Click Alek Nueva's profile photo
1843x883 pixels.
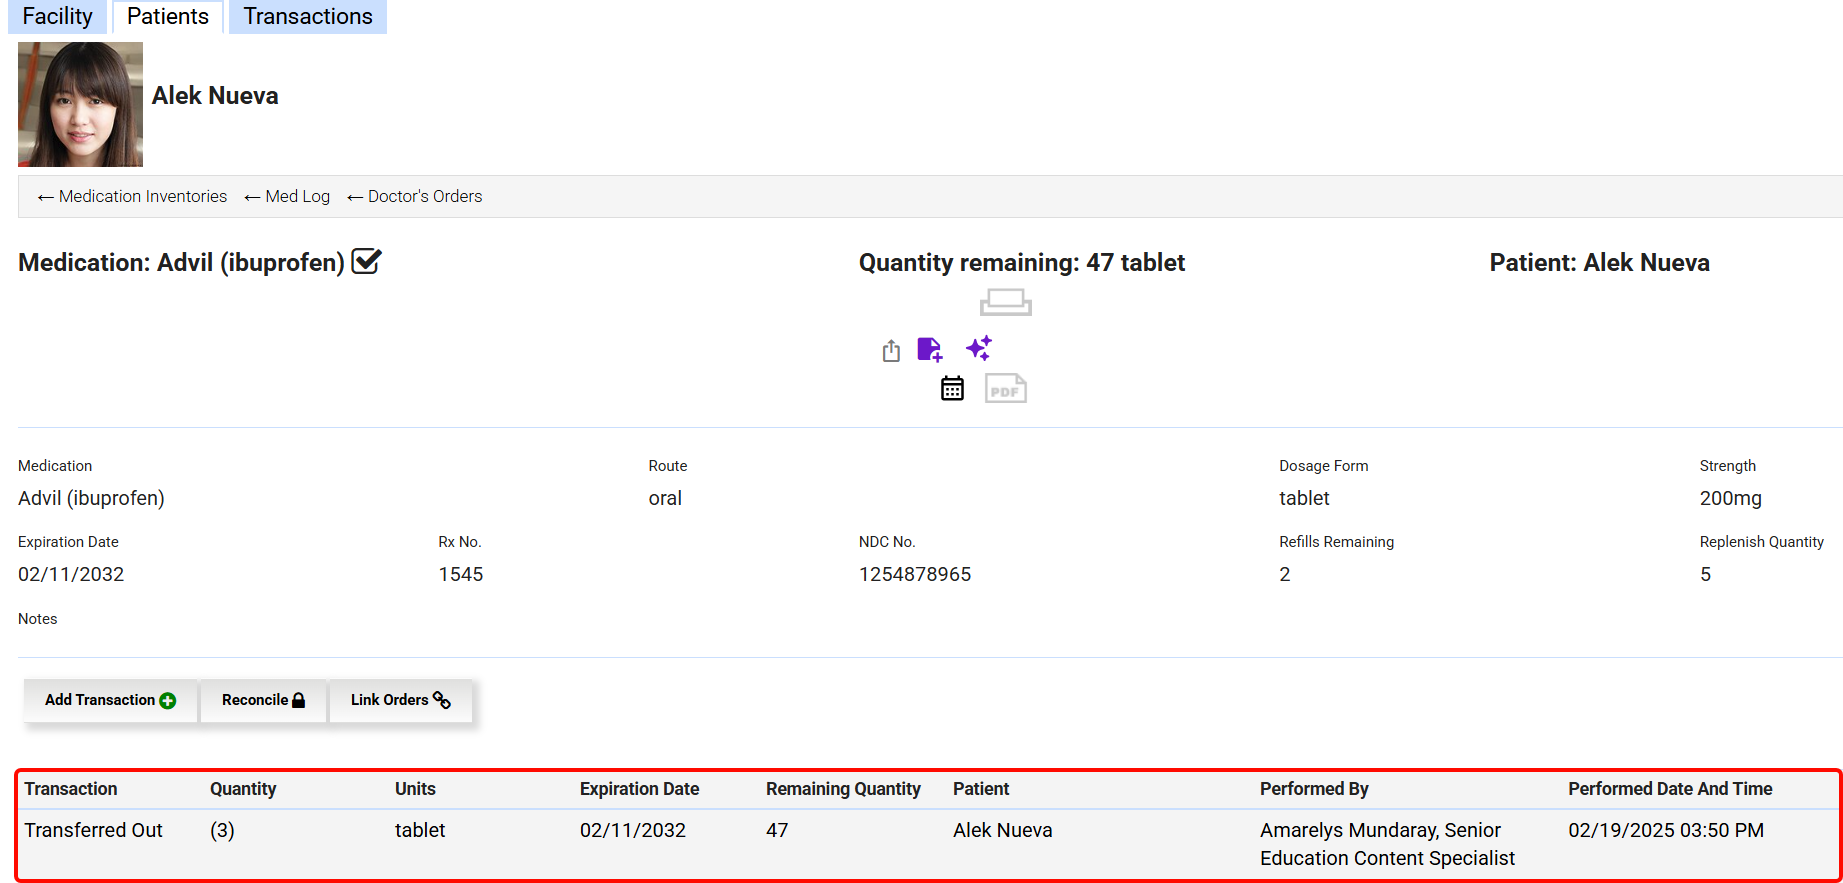pyautogui.click(x=80, y=104)
